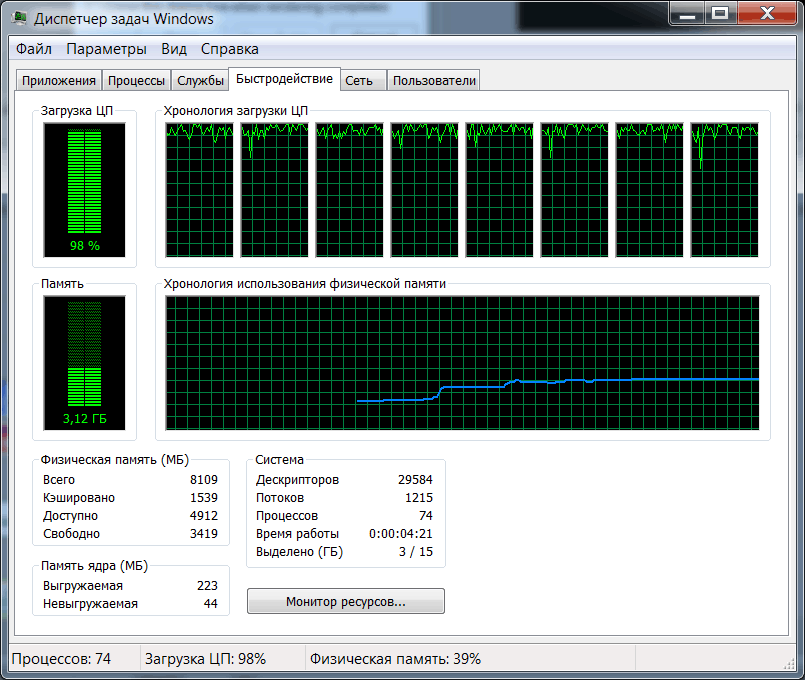Viewport: 805px width, 680px height.
Task: Click the Система group label
Action: pyautogui.click(x=279, y=460)
